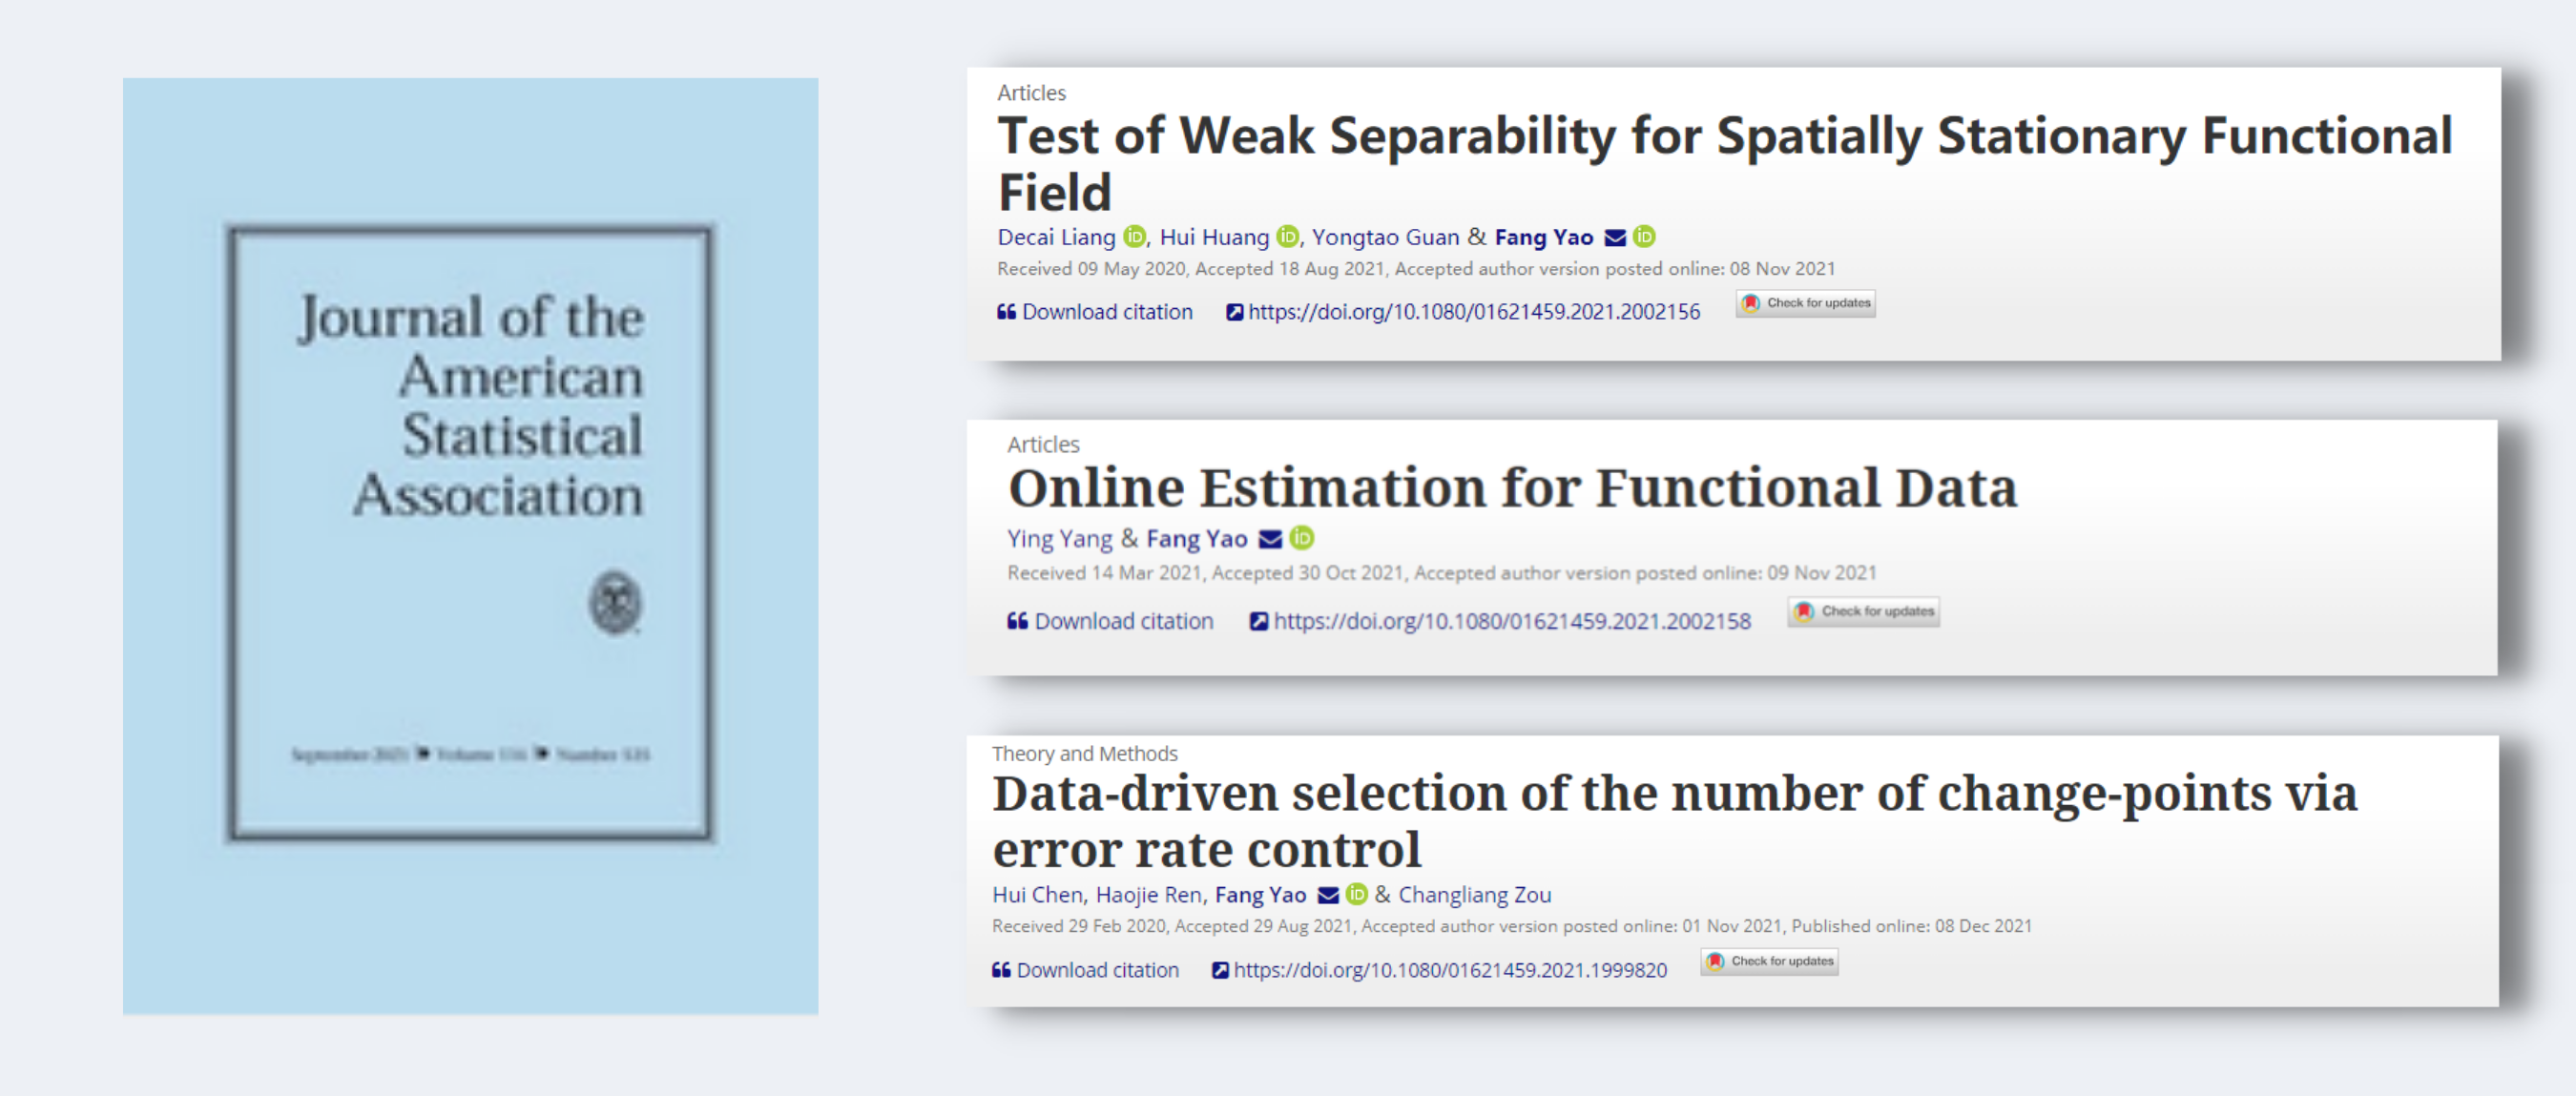The width and height of the screenshot is (2576, 1096).
Task: Click author name Changliang Zou
Action: click(1474, 895)
